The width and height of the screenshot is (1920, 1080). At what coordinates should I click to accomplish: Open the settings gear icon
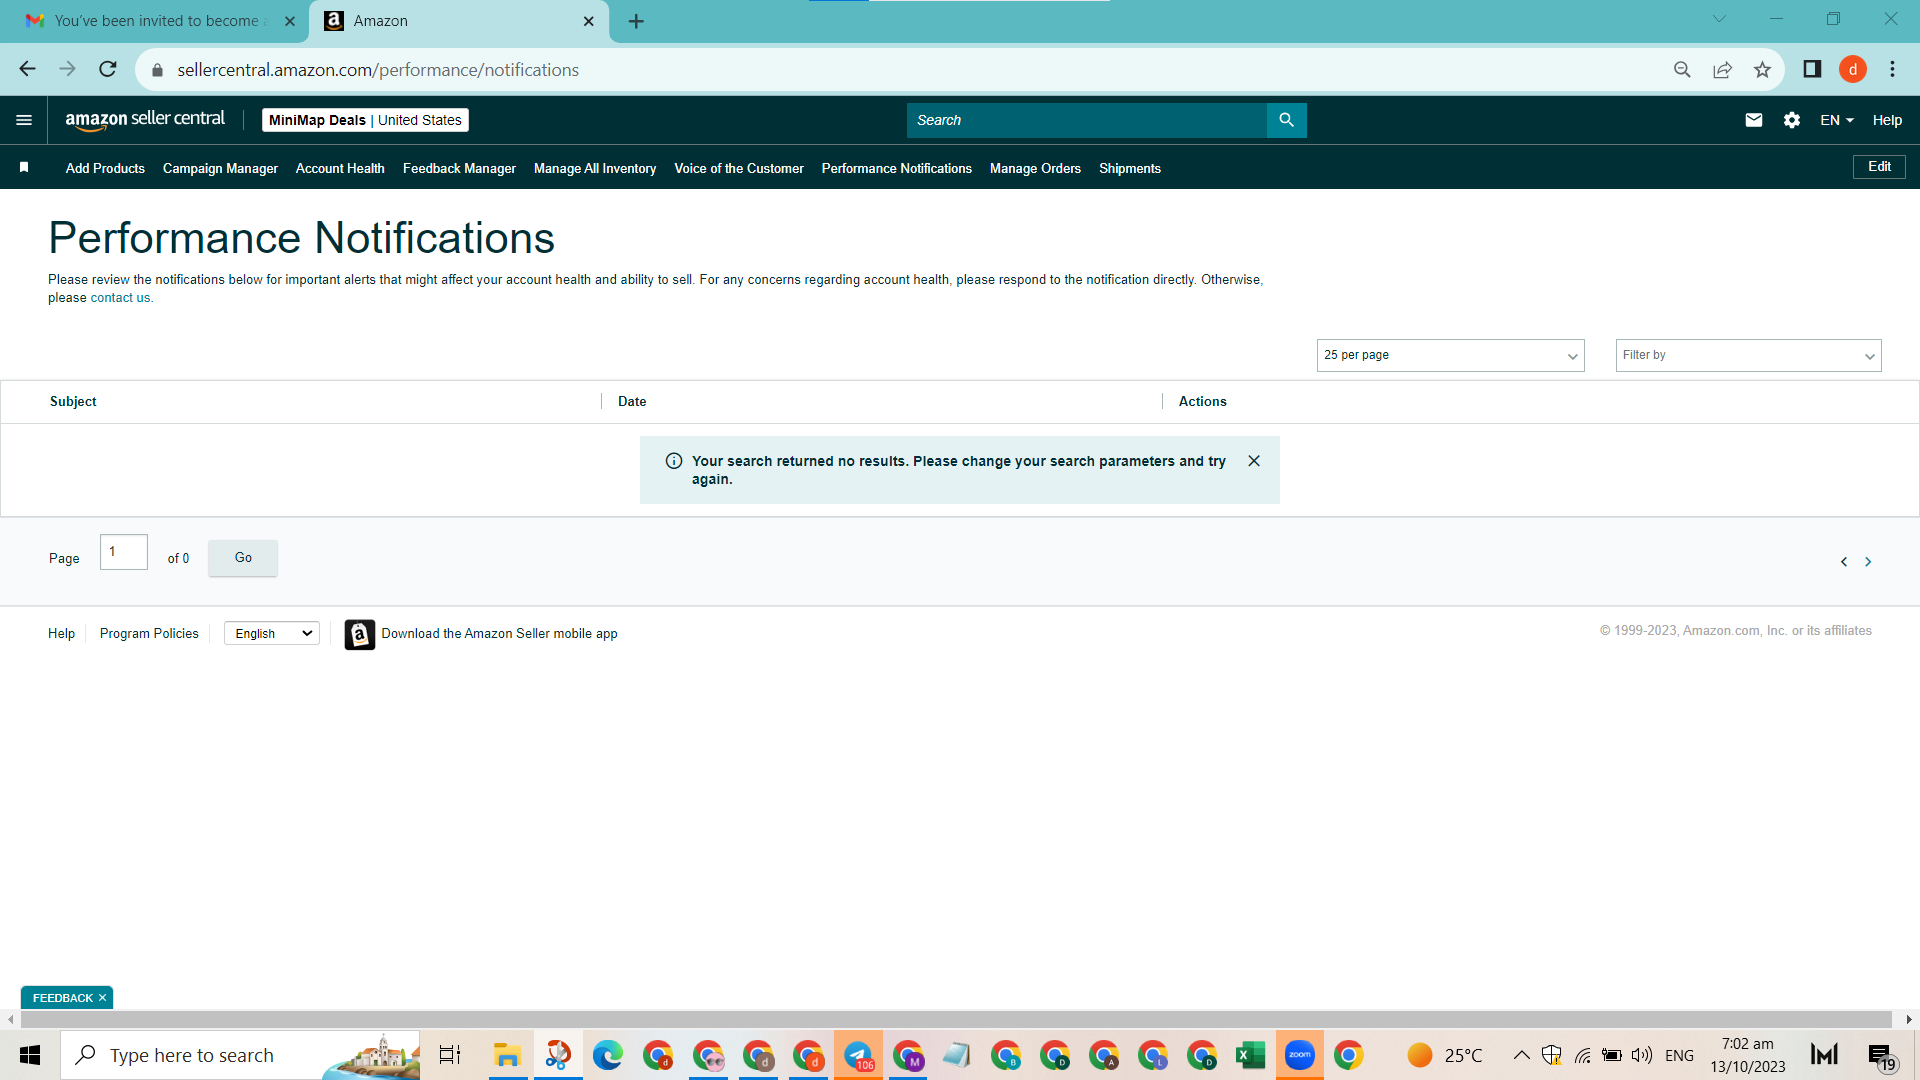(x=1791, y=120)
